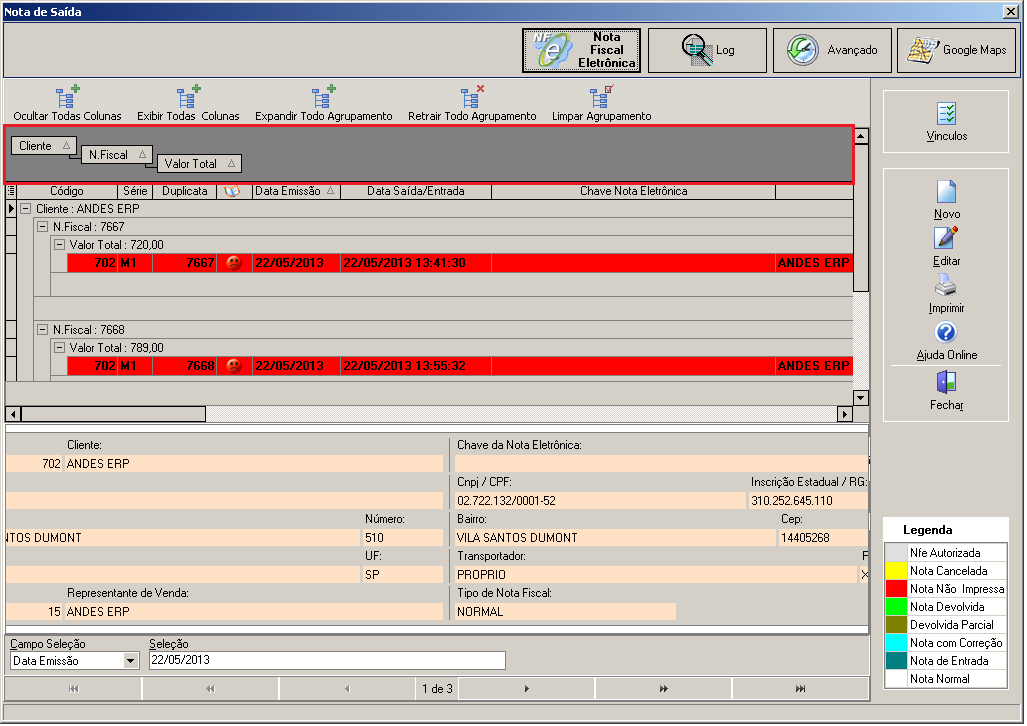Open Vínculos checklist icon
The image size is (1027, 726).
[x=946, y=114]
